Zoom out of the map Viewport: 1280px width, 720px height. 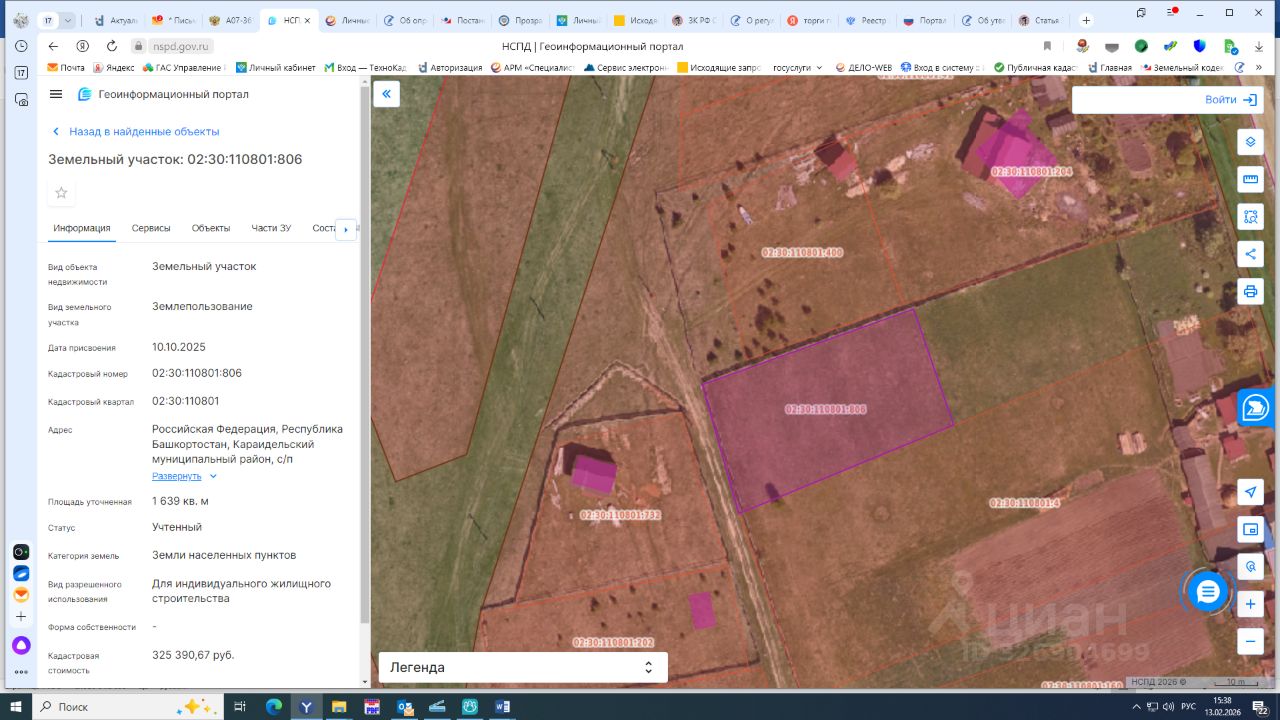[x=1249, y=641]
